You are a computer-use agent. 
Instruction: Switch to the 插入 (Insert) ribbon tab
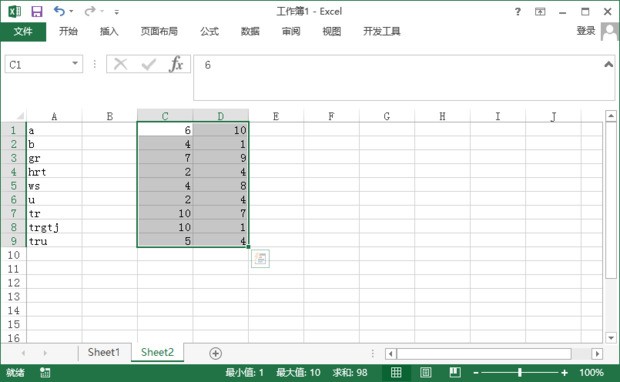pyautogui.click(x=109, y=31)
